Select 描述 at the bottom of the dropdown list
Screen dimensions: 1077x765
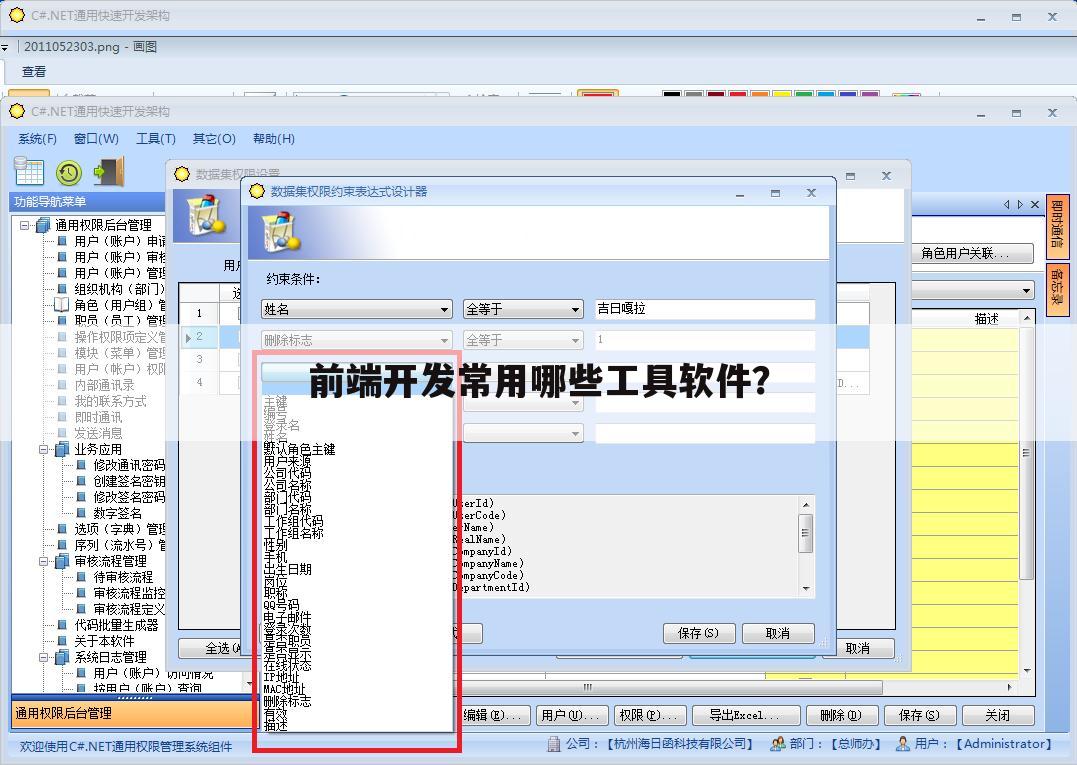(276, 725)
